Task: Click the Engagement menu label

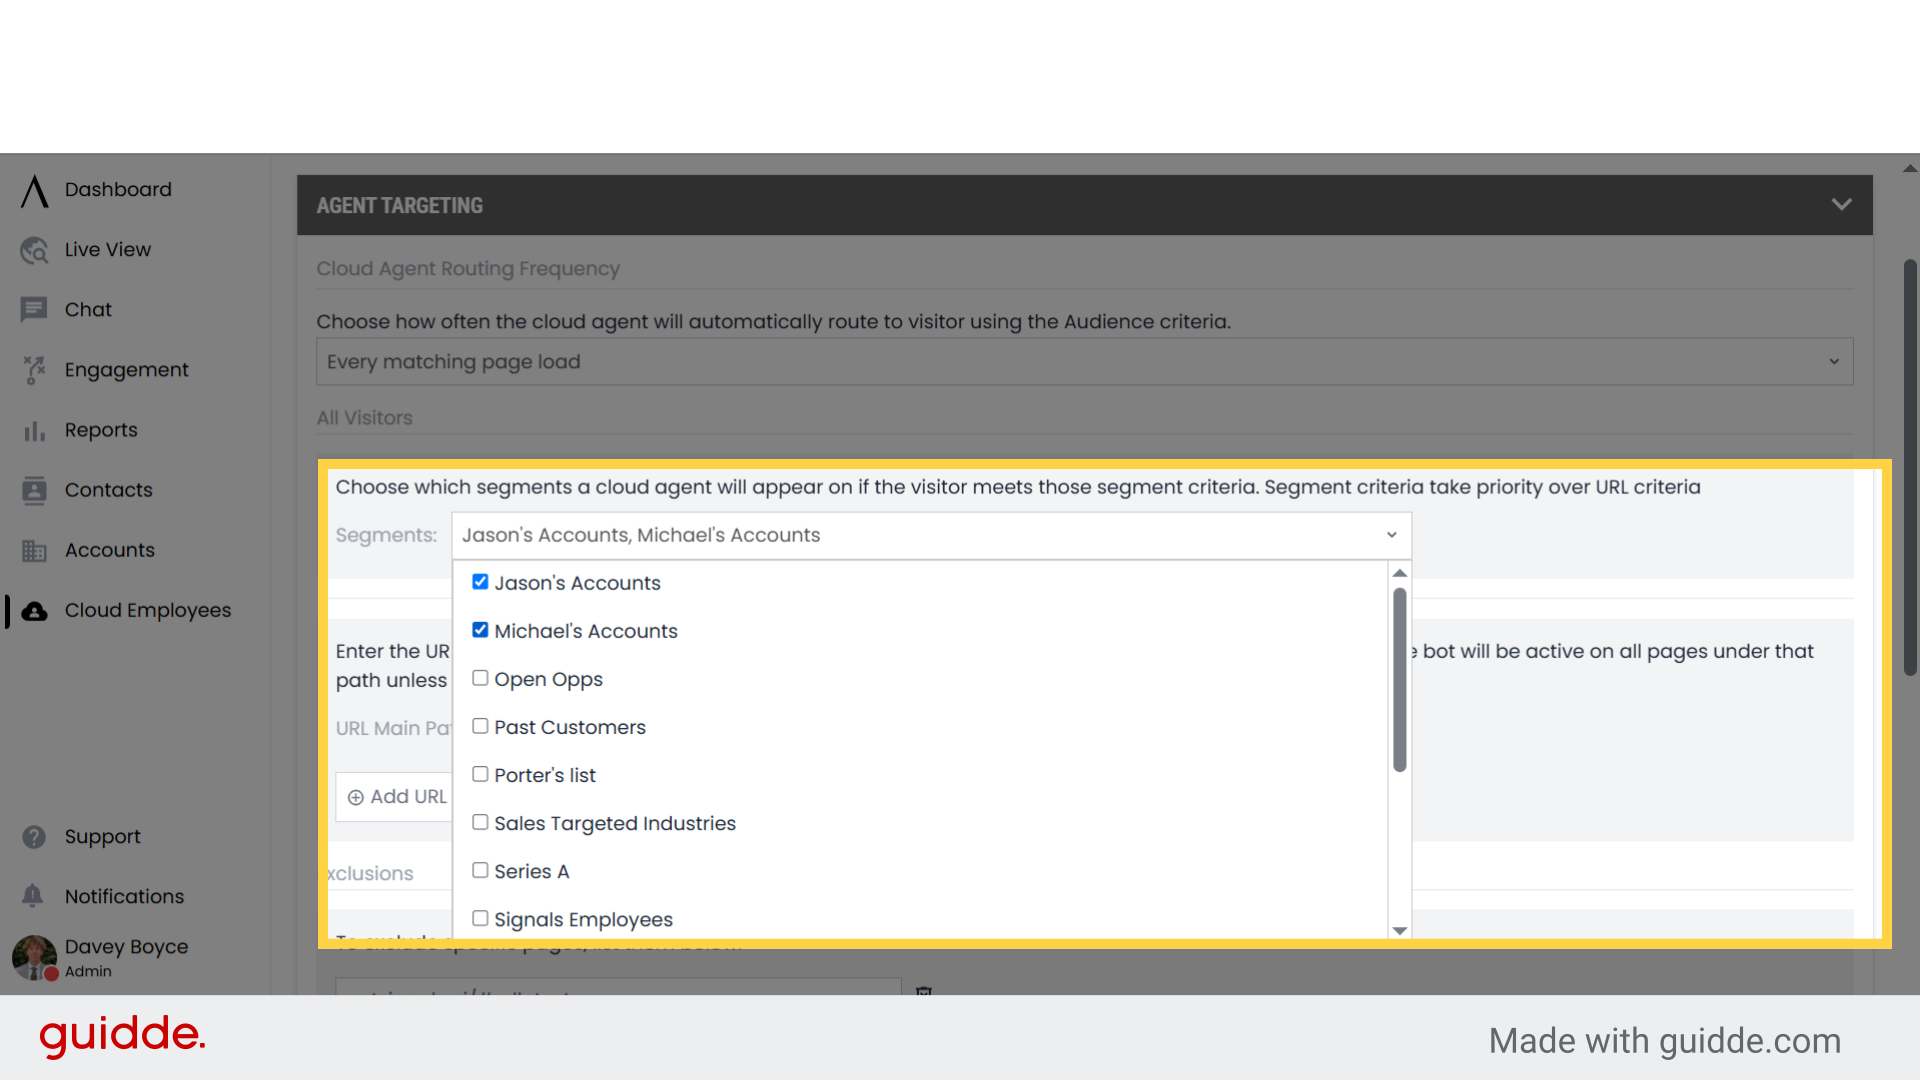Action: coord(127,370)
